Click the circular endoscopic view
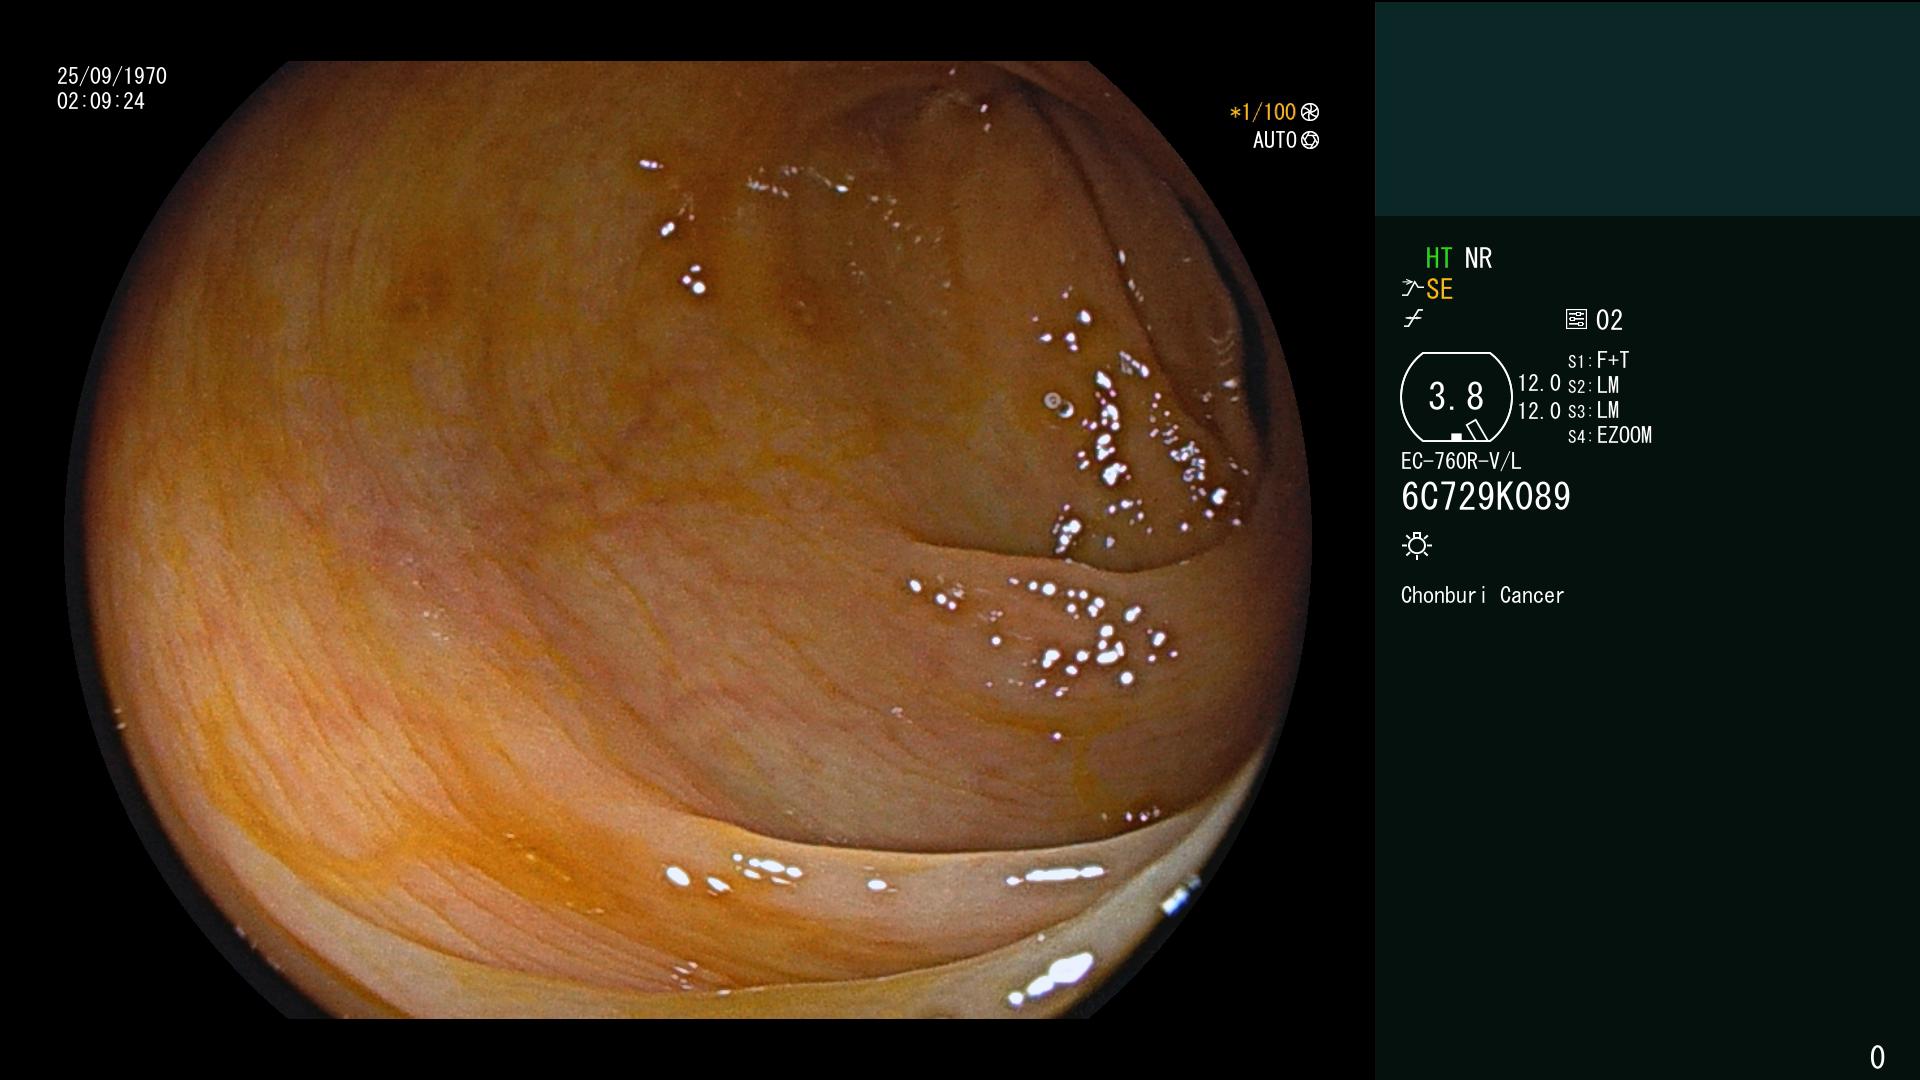Image resolution: width=1920 pixels, height=1080 pixels. (x=688, y=540)
